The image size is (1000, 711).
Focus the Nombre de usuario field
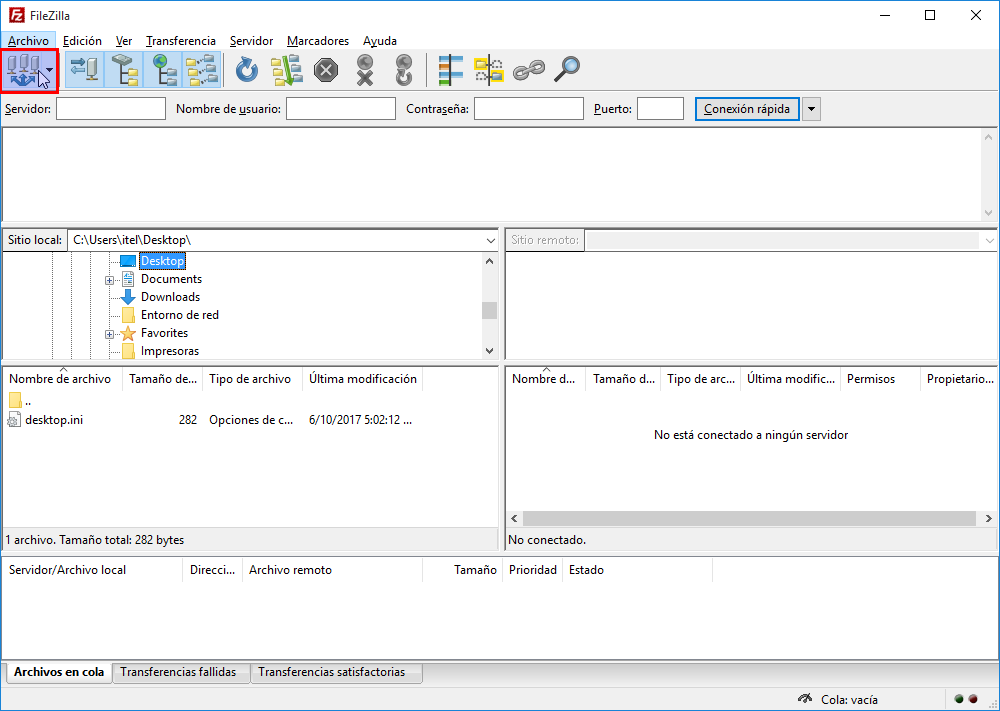[x=341, y=109]
